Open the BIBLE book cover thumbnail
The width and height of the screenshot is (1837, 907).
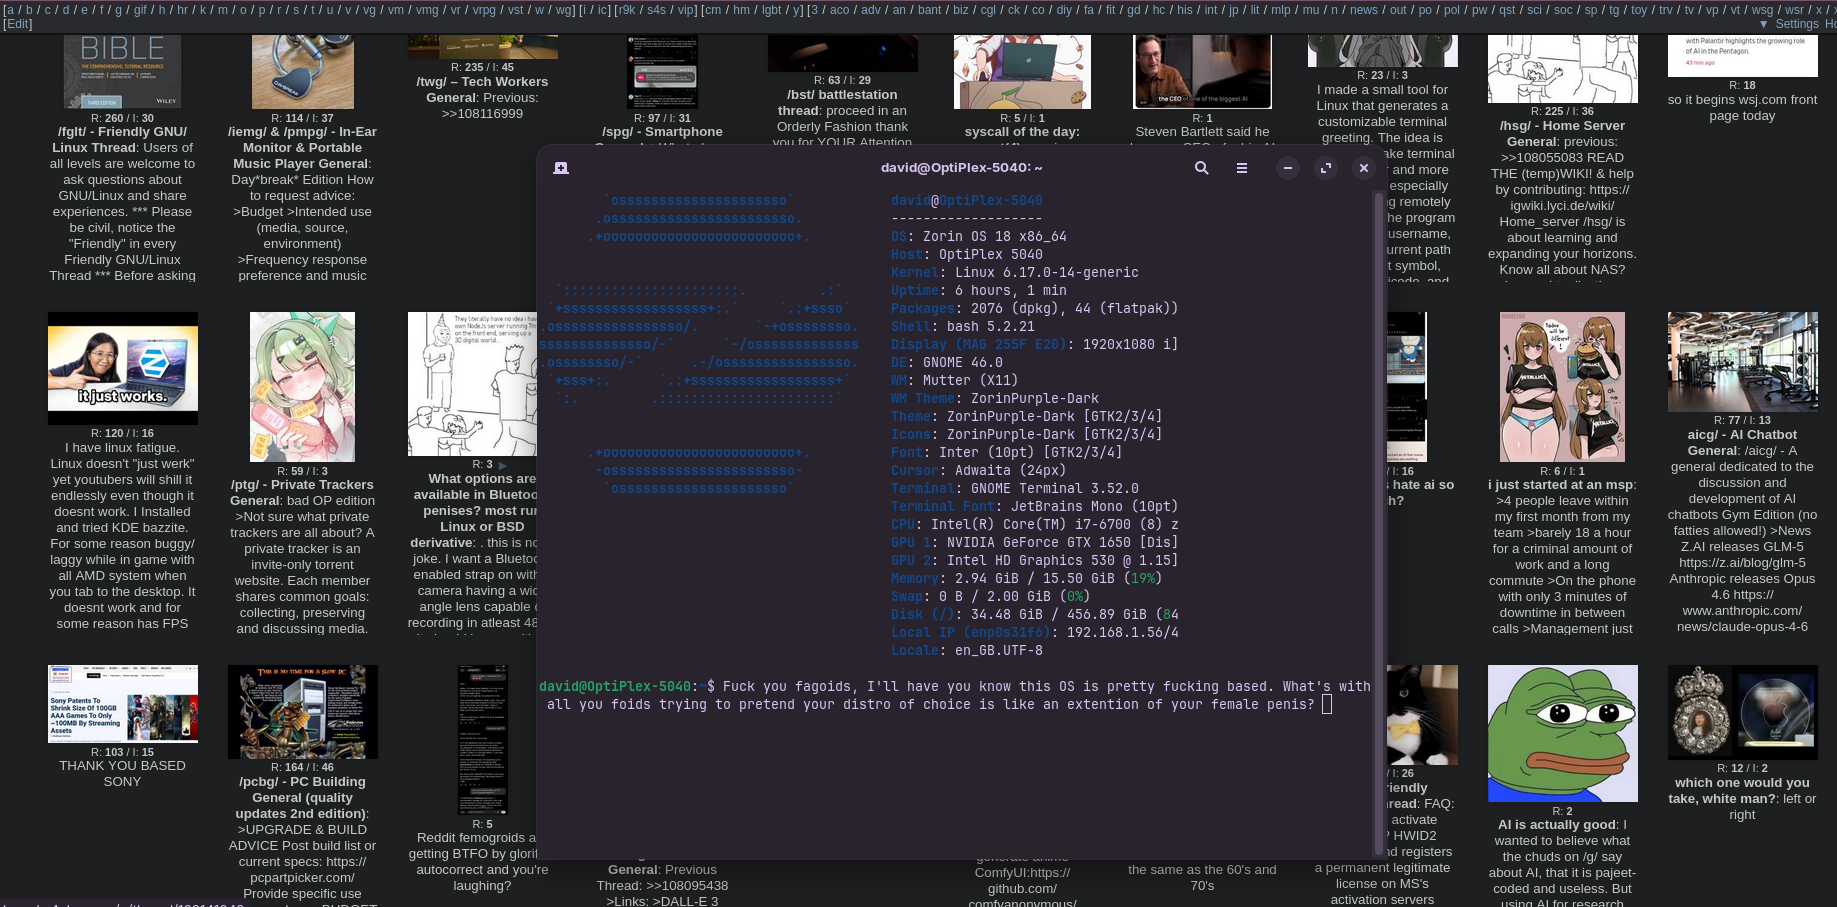click(x=122, y=72)
